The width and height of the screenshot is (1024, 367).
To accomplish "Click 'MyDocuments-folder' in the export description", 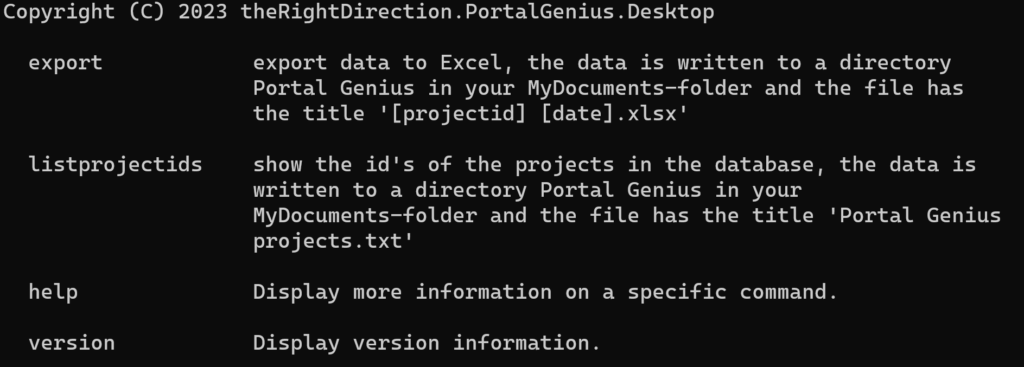I will click(x=640, y=88).
